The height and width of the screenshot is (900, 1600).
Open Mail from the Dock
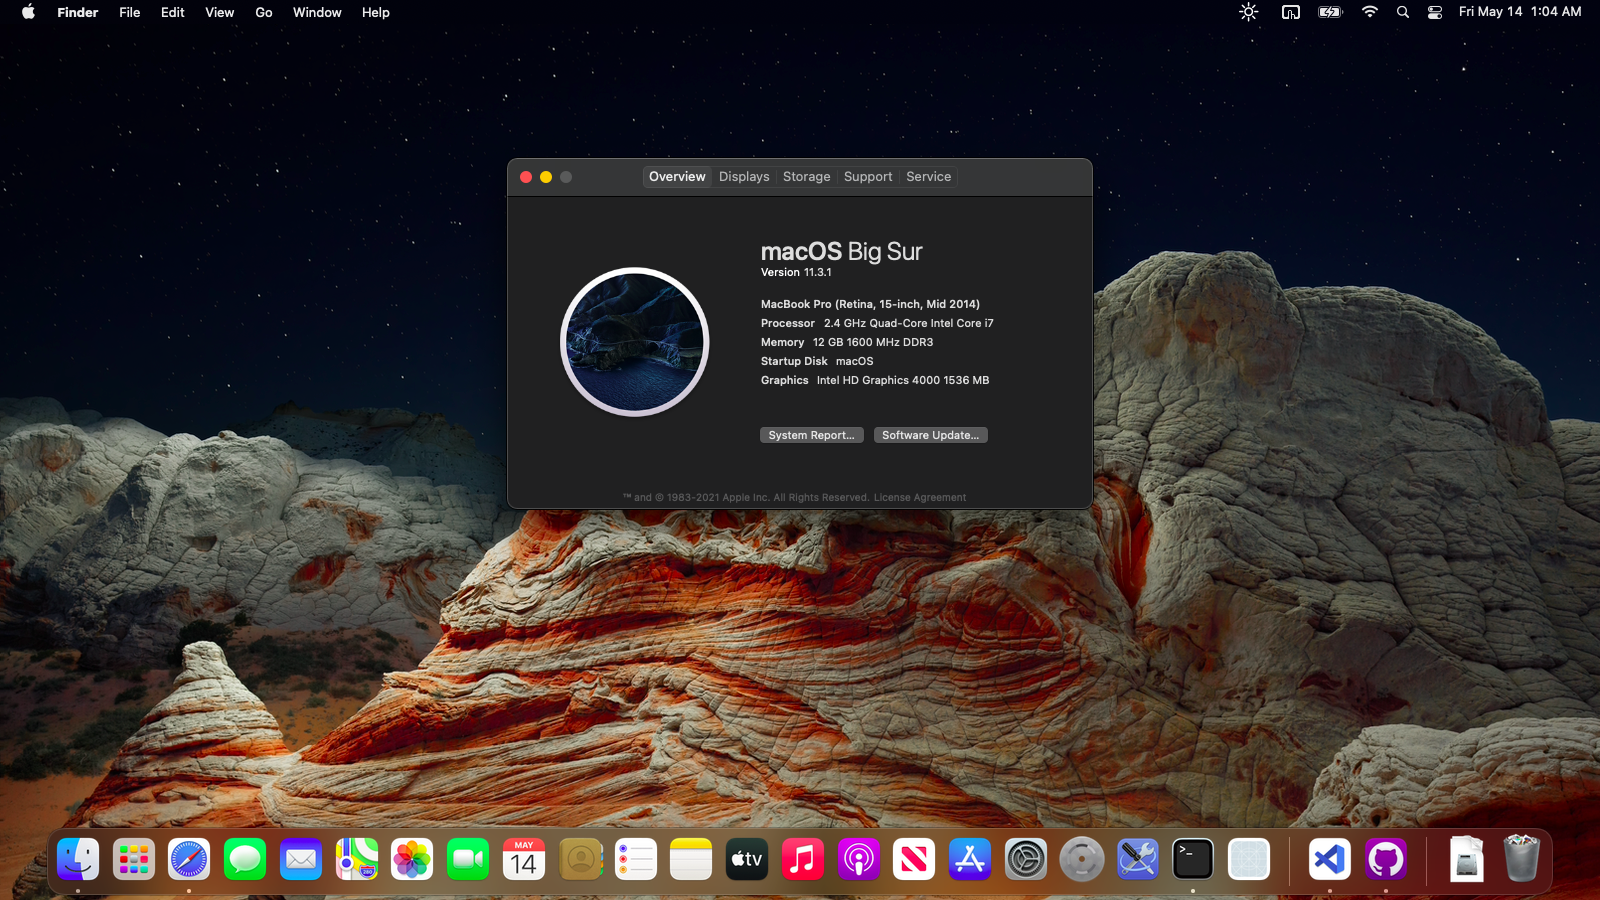tap(301, 859)
